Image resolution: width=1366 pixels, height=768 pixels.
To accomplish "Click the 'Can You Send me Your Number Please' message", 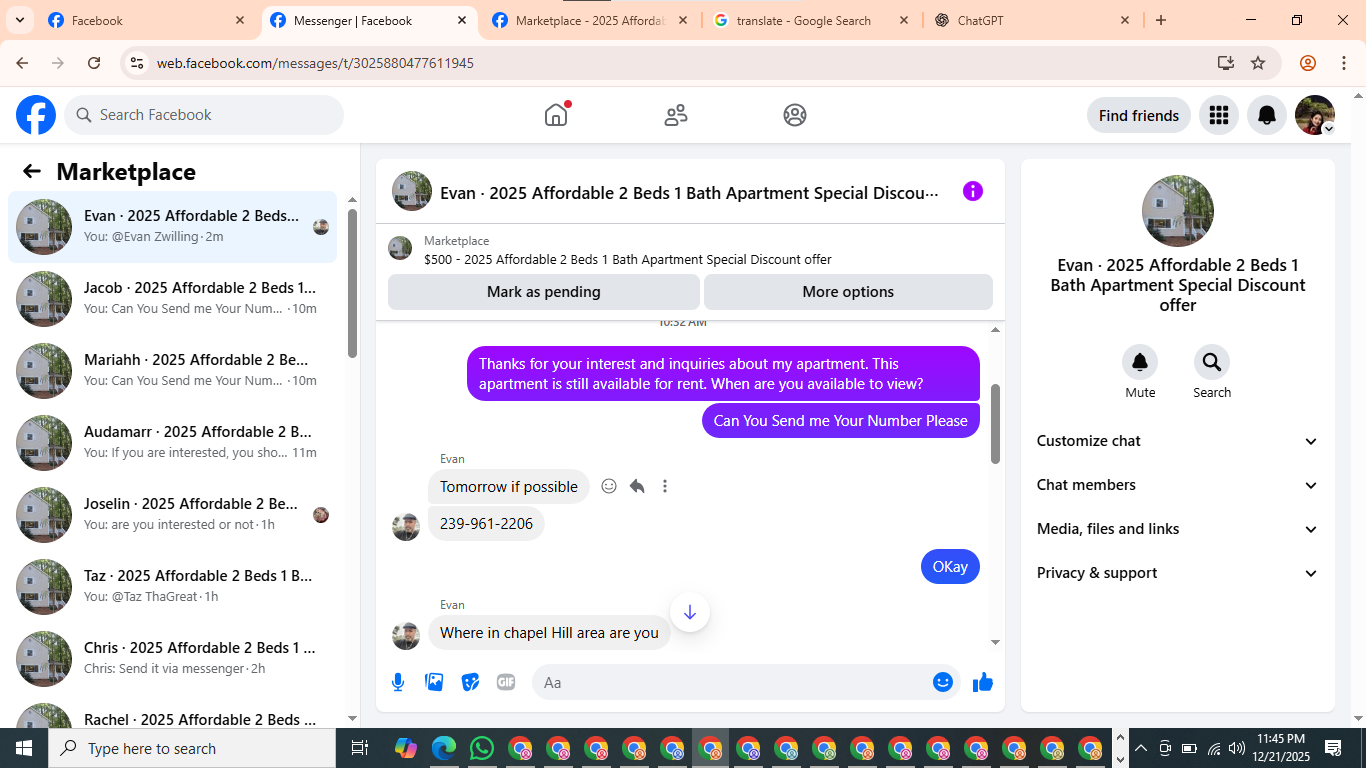I will 841,421.
